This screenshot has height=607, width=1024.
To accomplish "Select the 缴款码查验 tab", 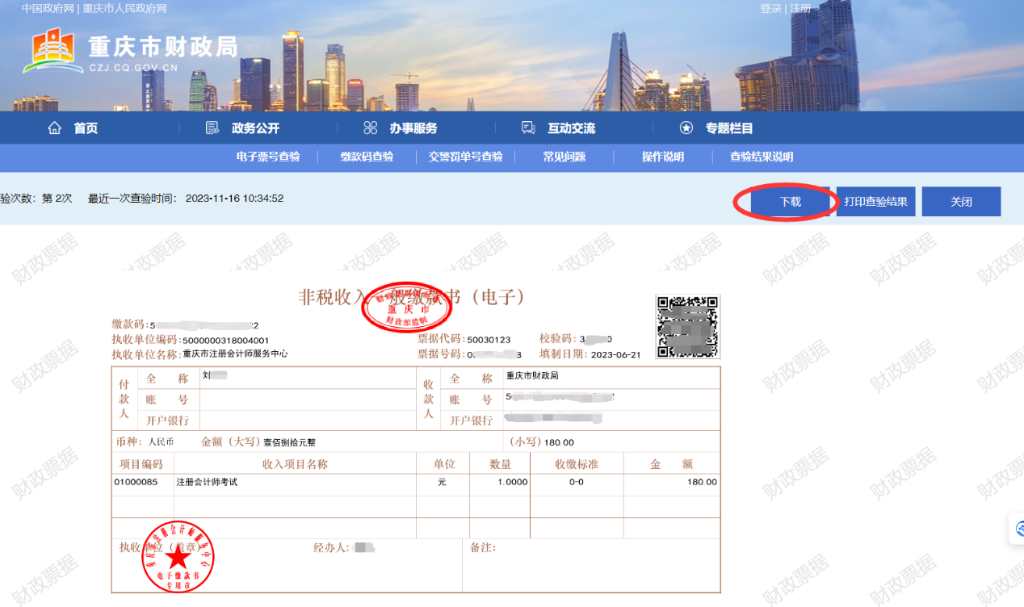I will click(x=366, y=157).
